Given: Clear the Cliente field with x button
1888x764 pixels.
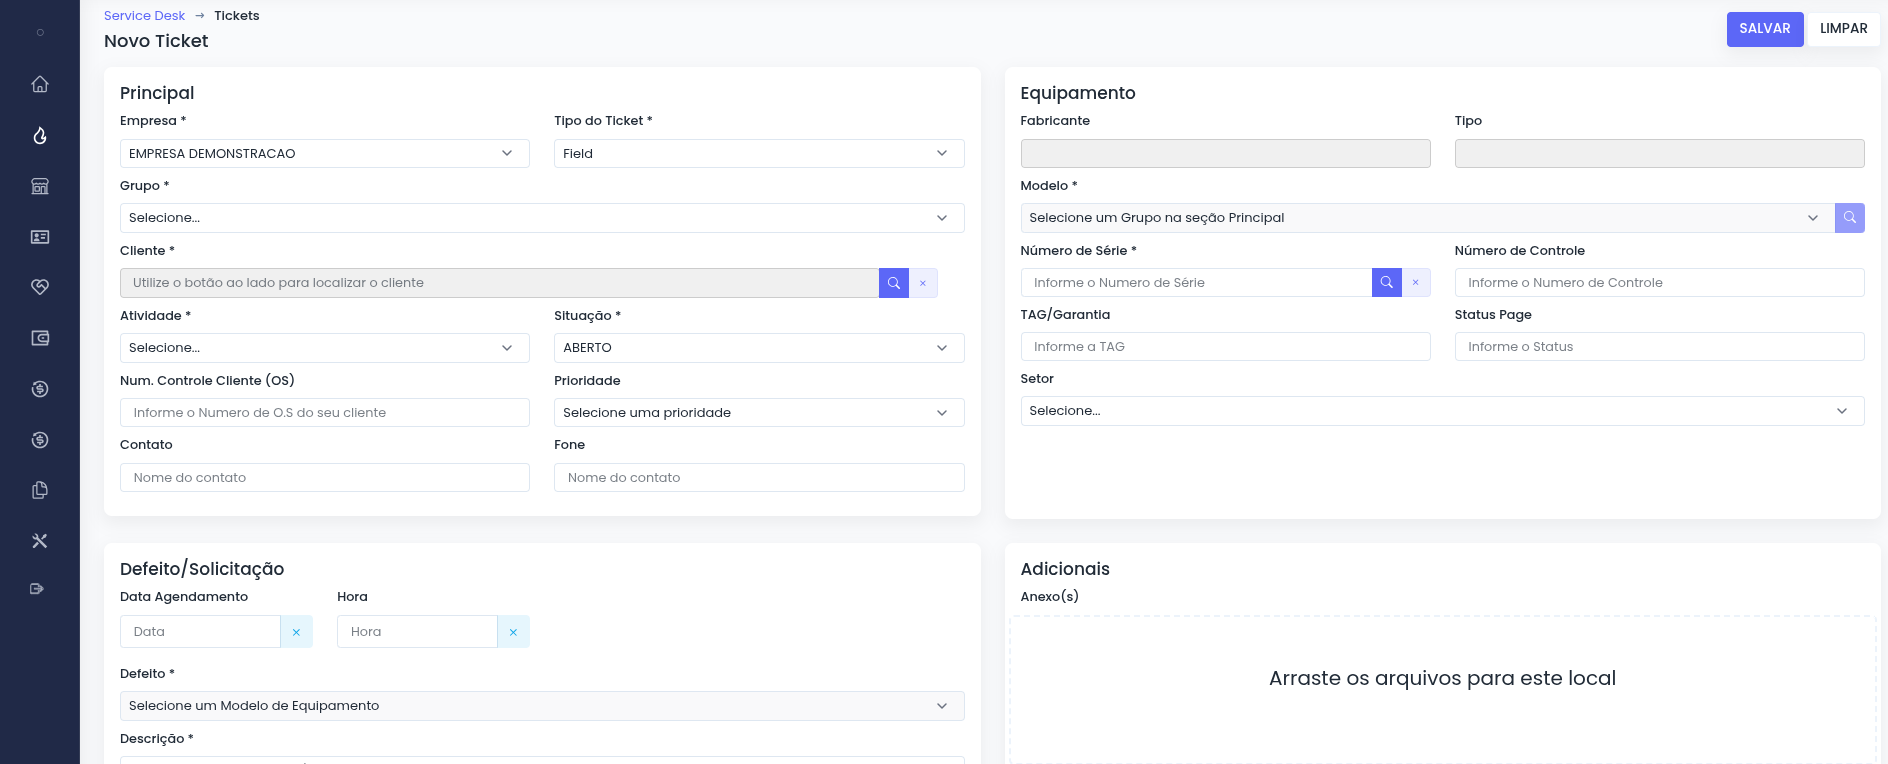Looking at the screenshot, I should tap(923, 283).
